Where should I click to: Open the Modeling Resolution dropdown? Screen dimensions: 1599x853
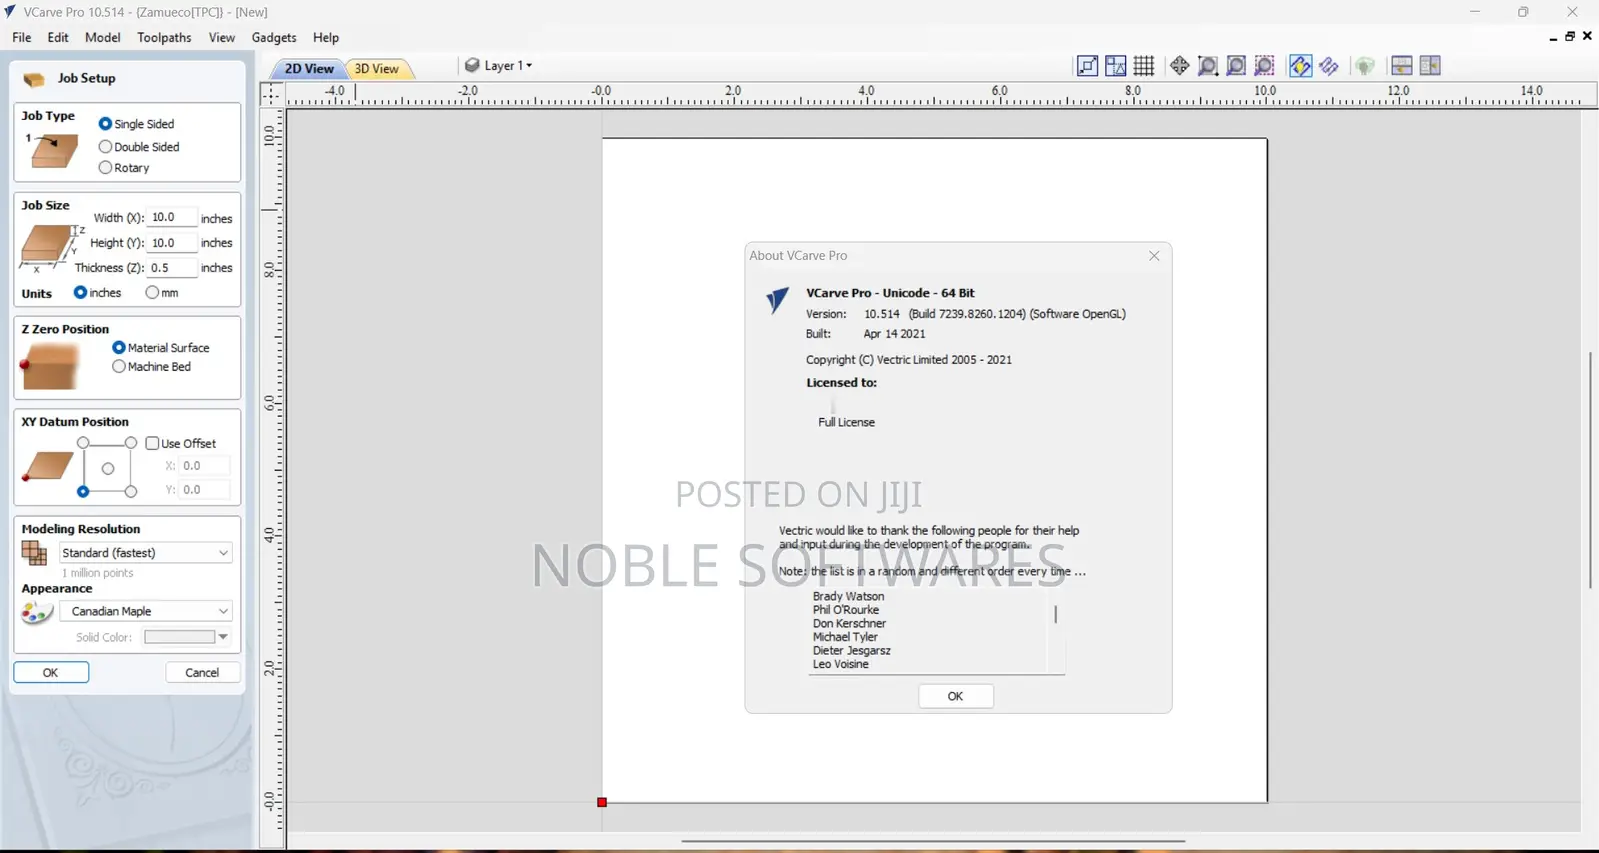click(146, 553)
